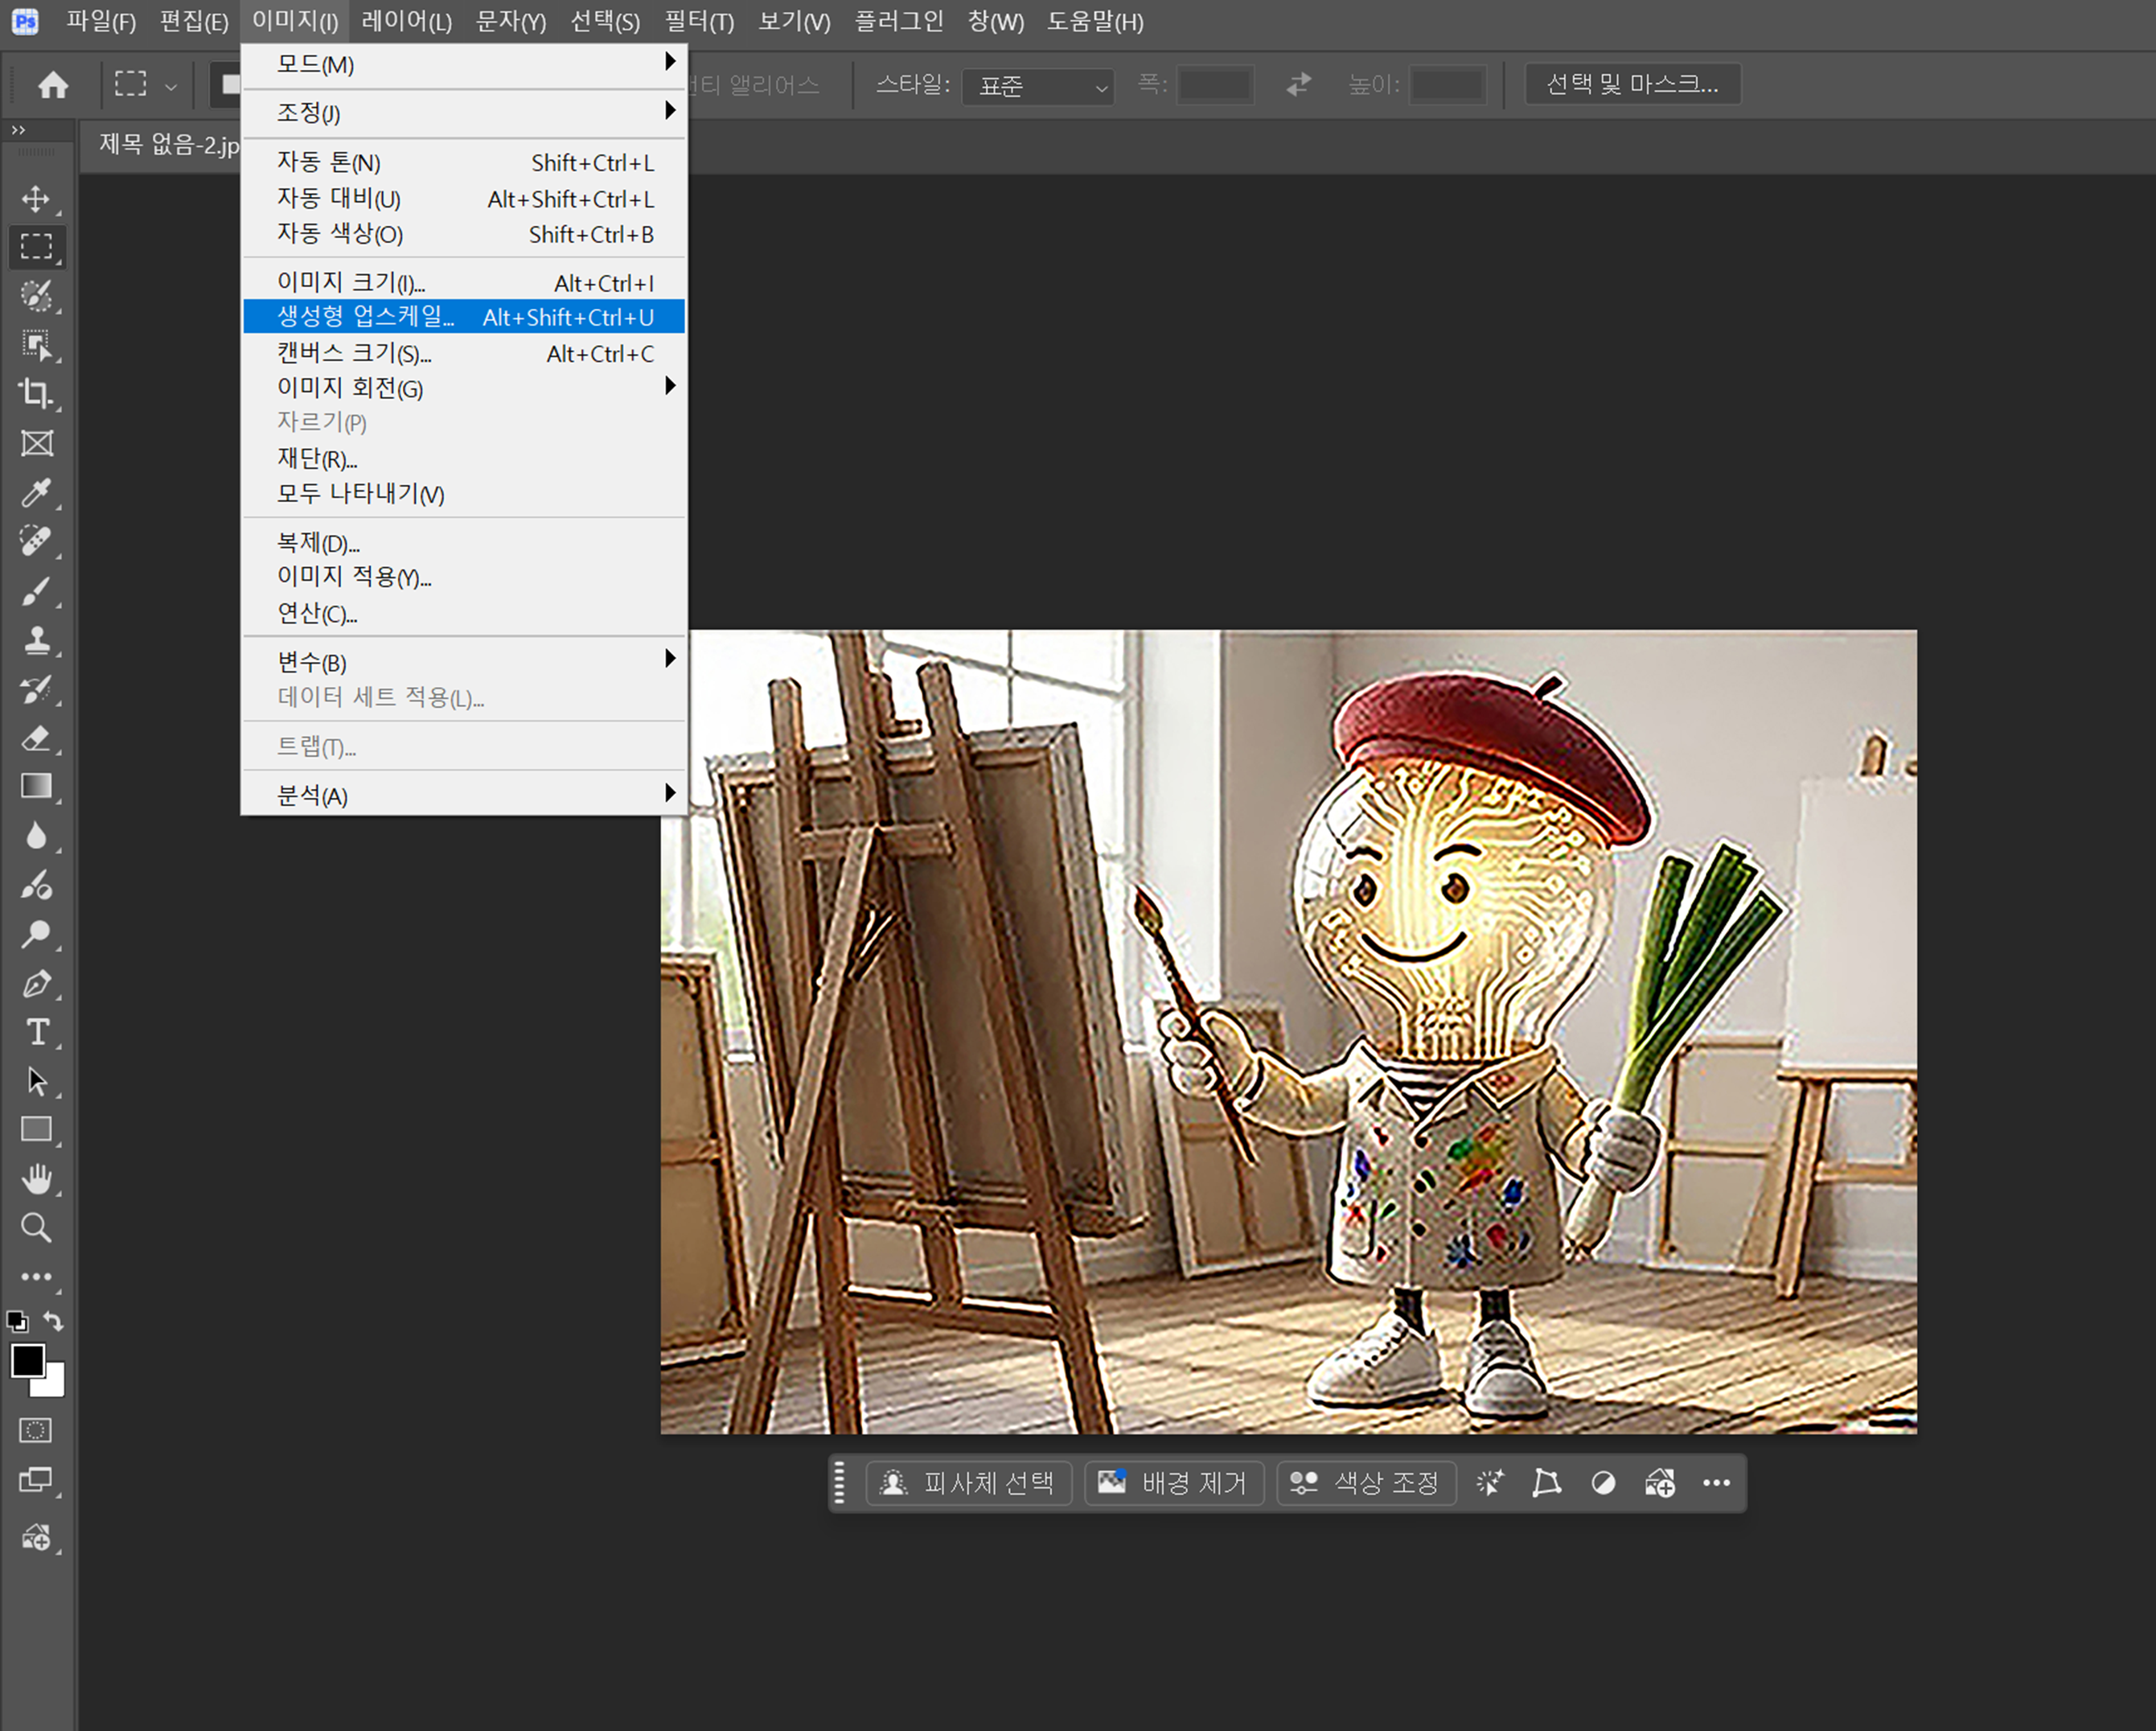2156x1731 pixels.
Task: Select the Horizontal Type tool
Action: click(36, 1032)
